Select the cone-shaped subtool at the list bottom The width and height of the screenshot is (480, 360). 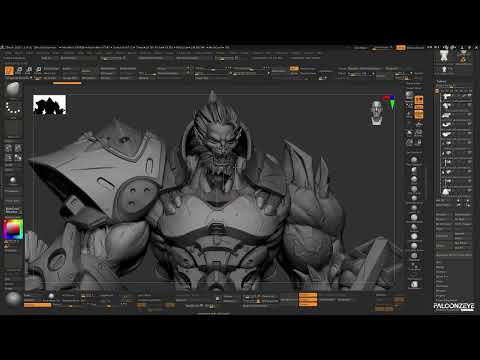(445, 192)
